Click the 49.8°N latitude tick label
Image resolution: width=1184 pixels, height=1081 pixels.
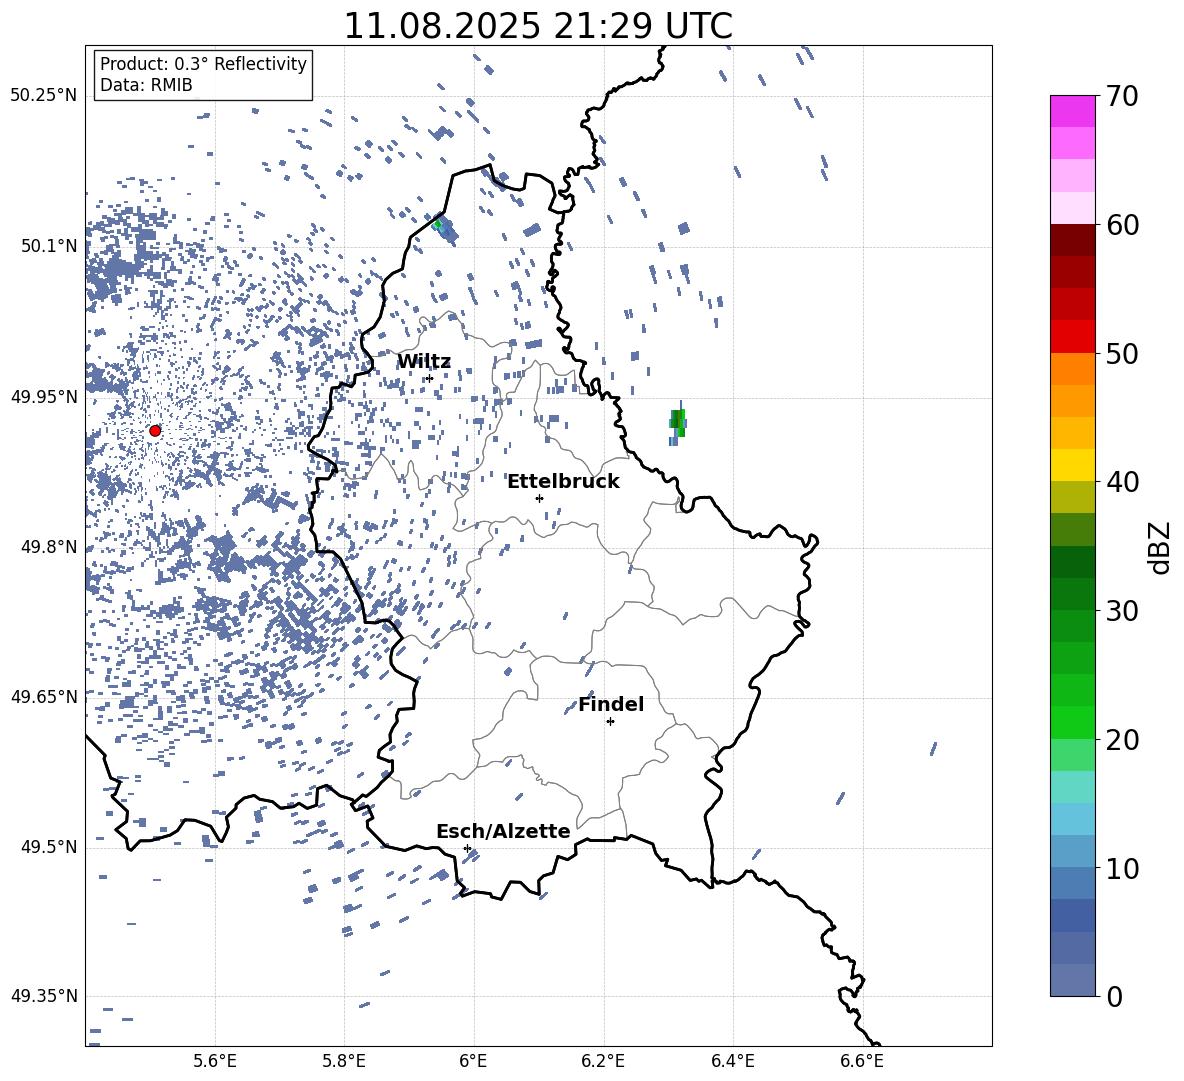coord(48,547)
